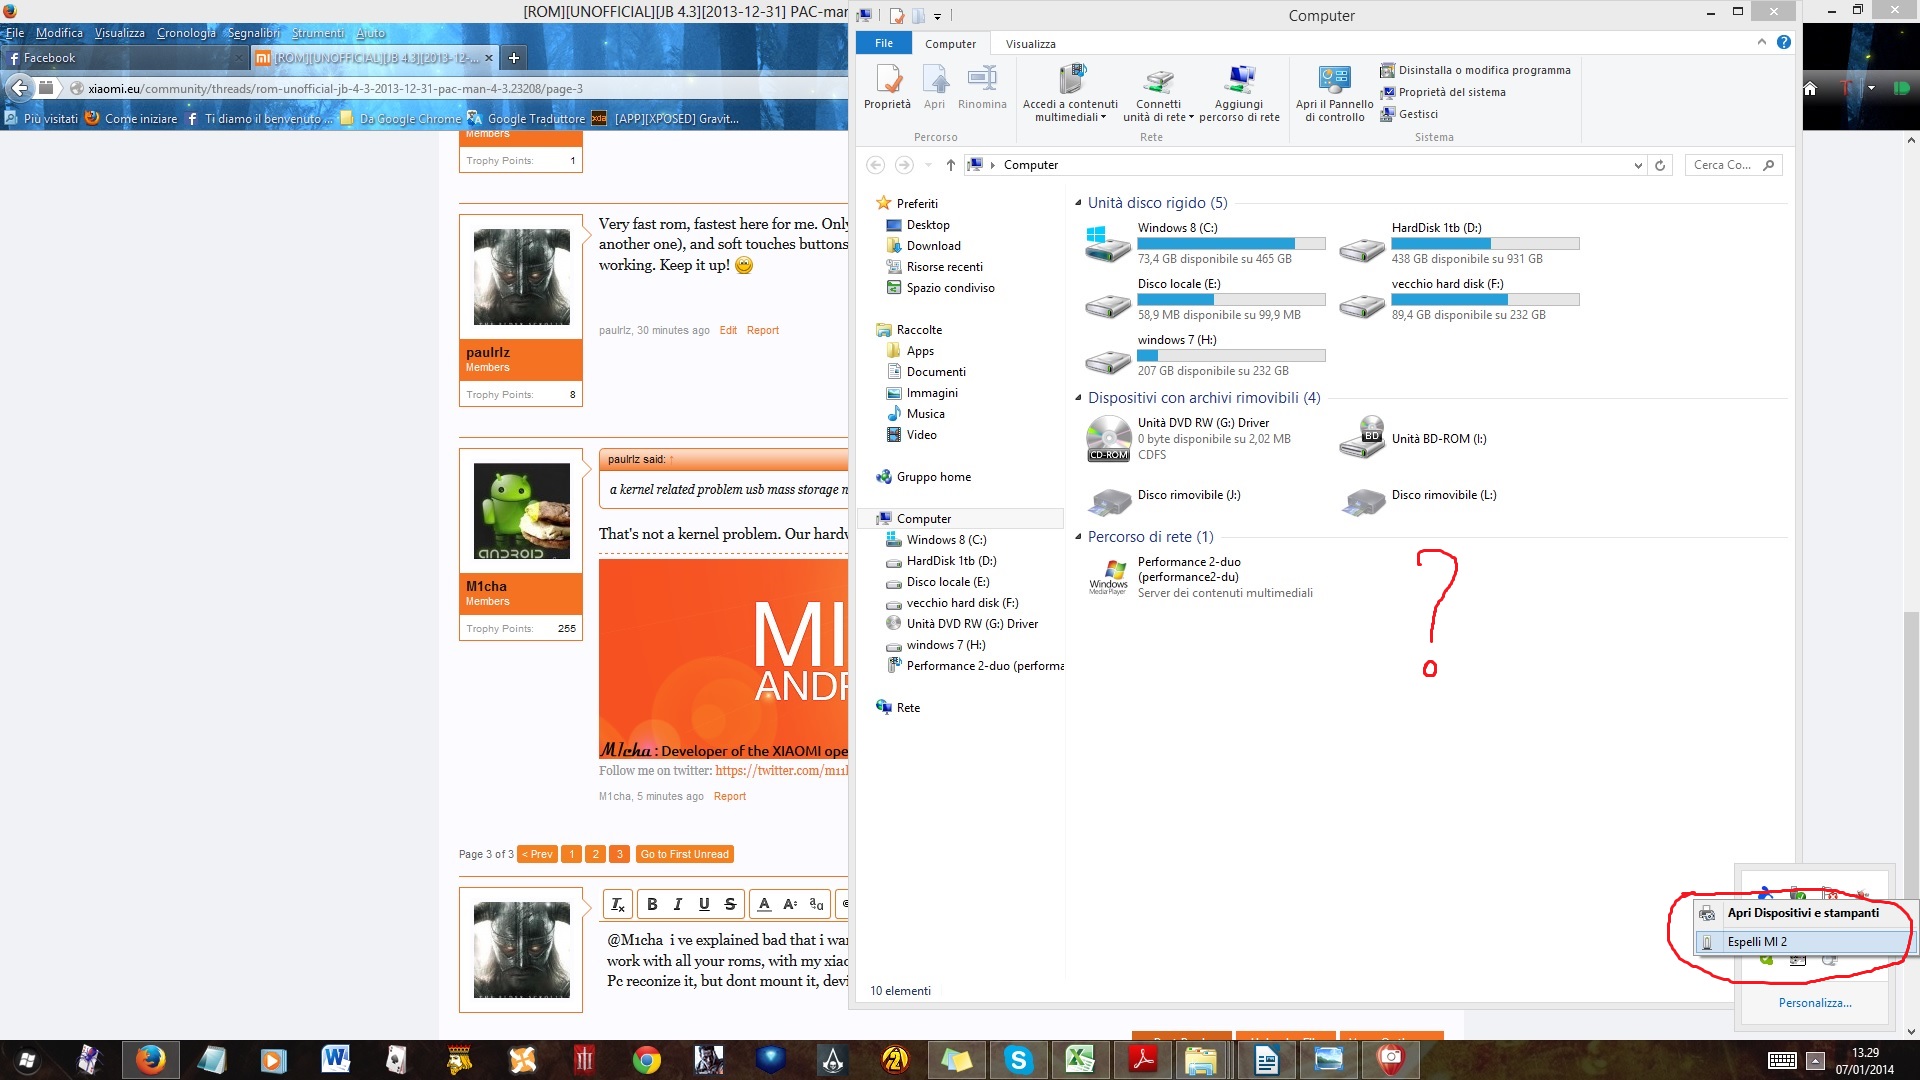Open Word from the taskbar
This screenshot has width=1920, height=1080.
pyautogui.click(x=336, y=1059)
